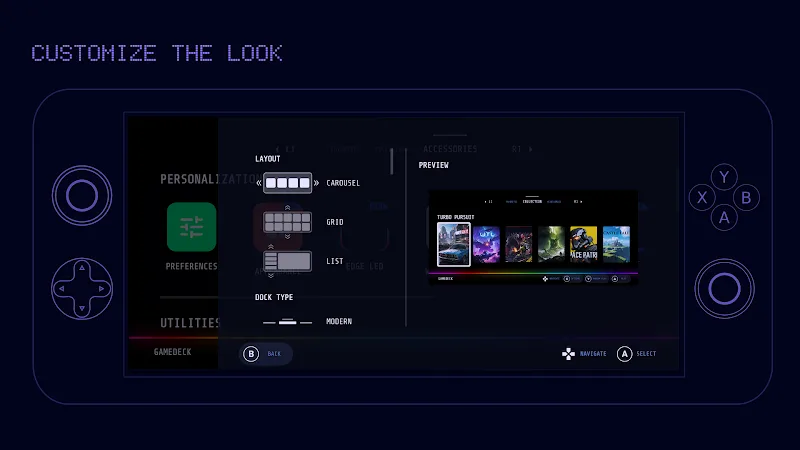Screen dimensions: 800x450
Task: Click the Ace Raiders cover in preview
Action: (x=584, y=244)
